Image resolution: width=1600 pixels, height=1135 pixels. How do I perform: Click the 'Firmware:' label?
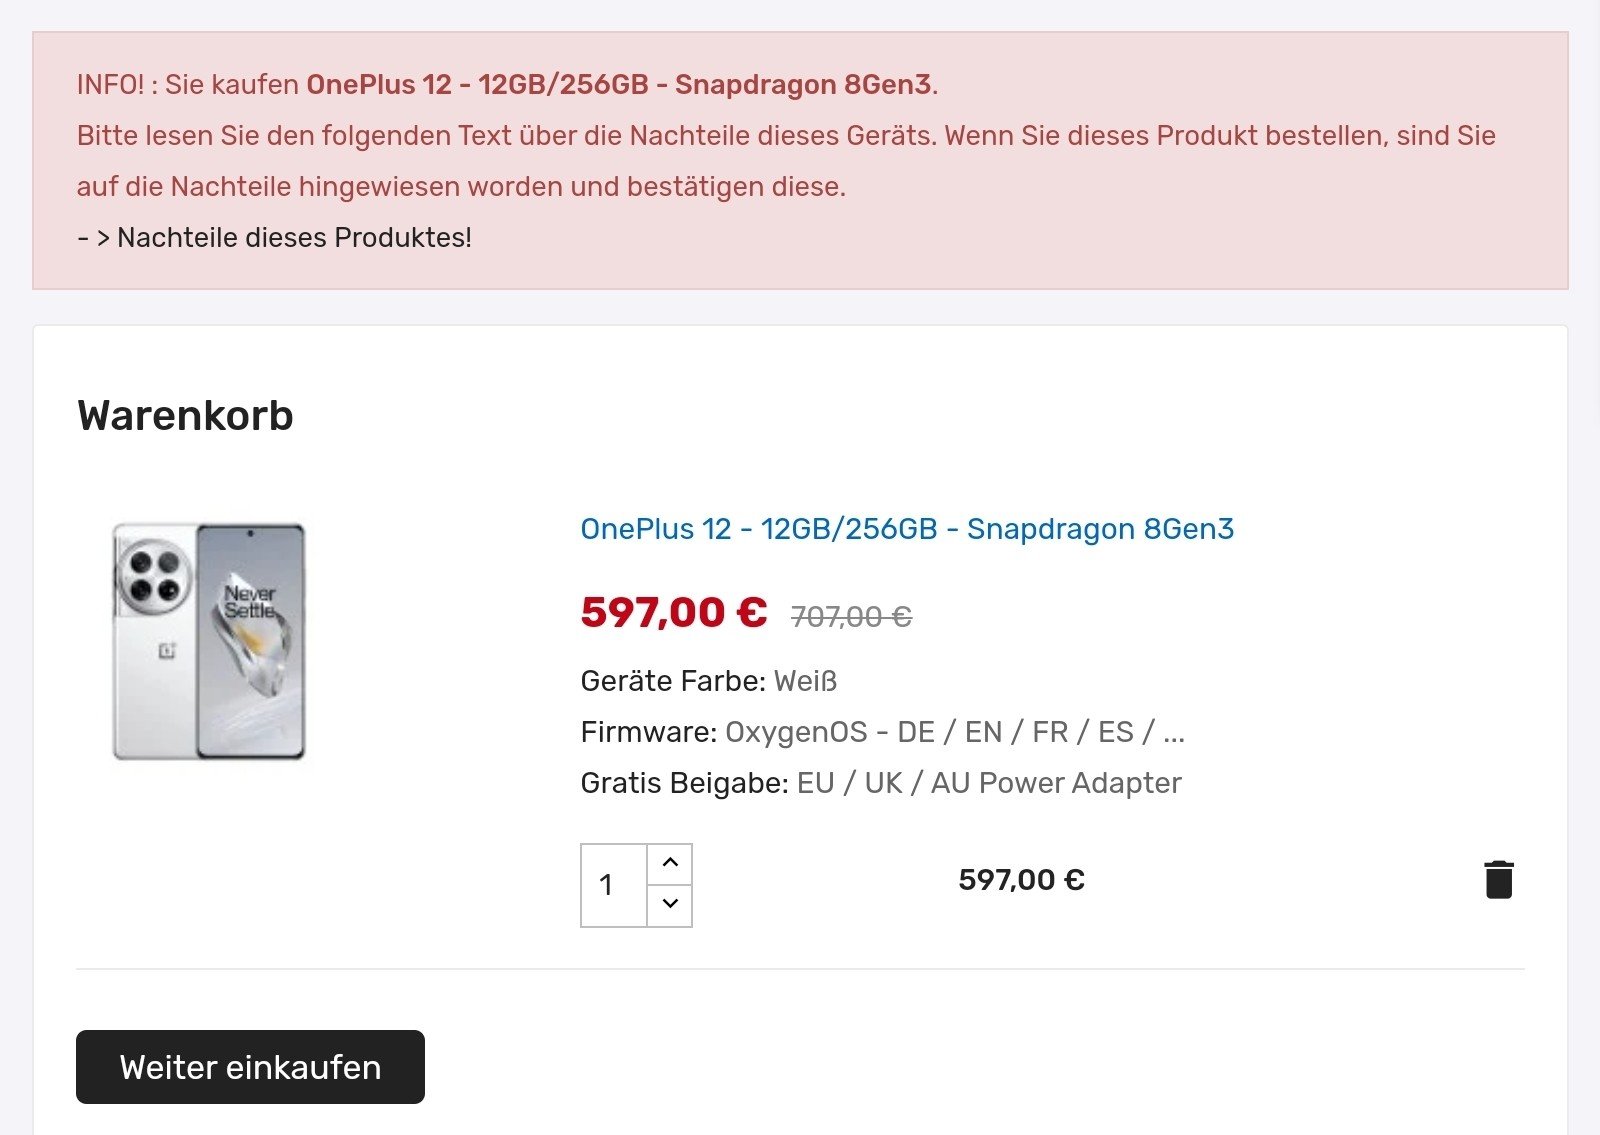click(x=648, y=732)
